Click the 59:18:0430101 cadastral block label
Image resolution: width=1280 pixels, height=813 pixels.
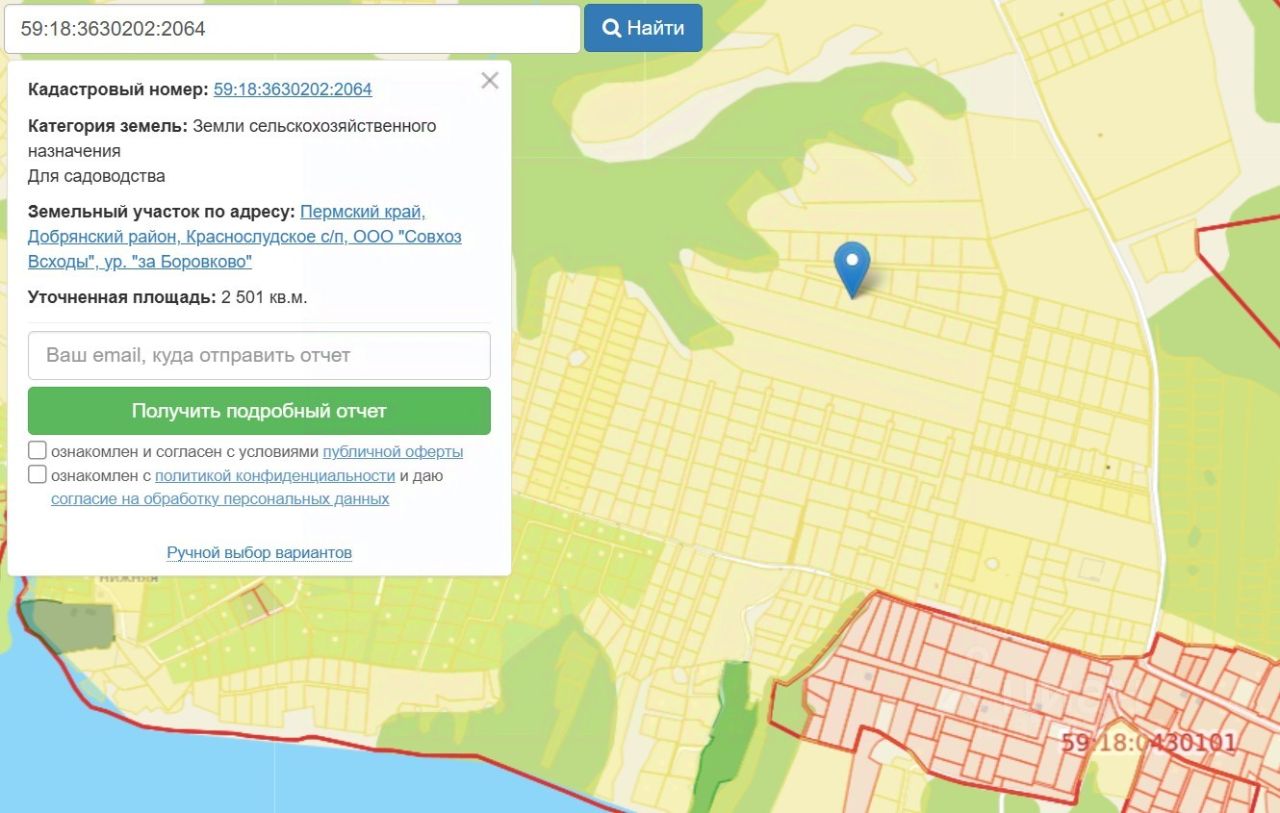point(1149,743)
